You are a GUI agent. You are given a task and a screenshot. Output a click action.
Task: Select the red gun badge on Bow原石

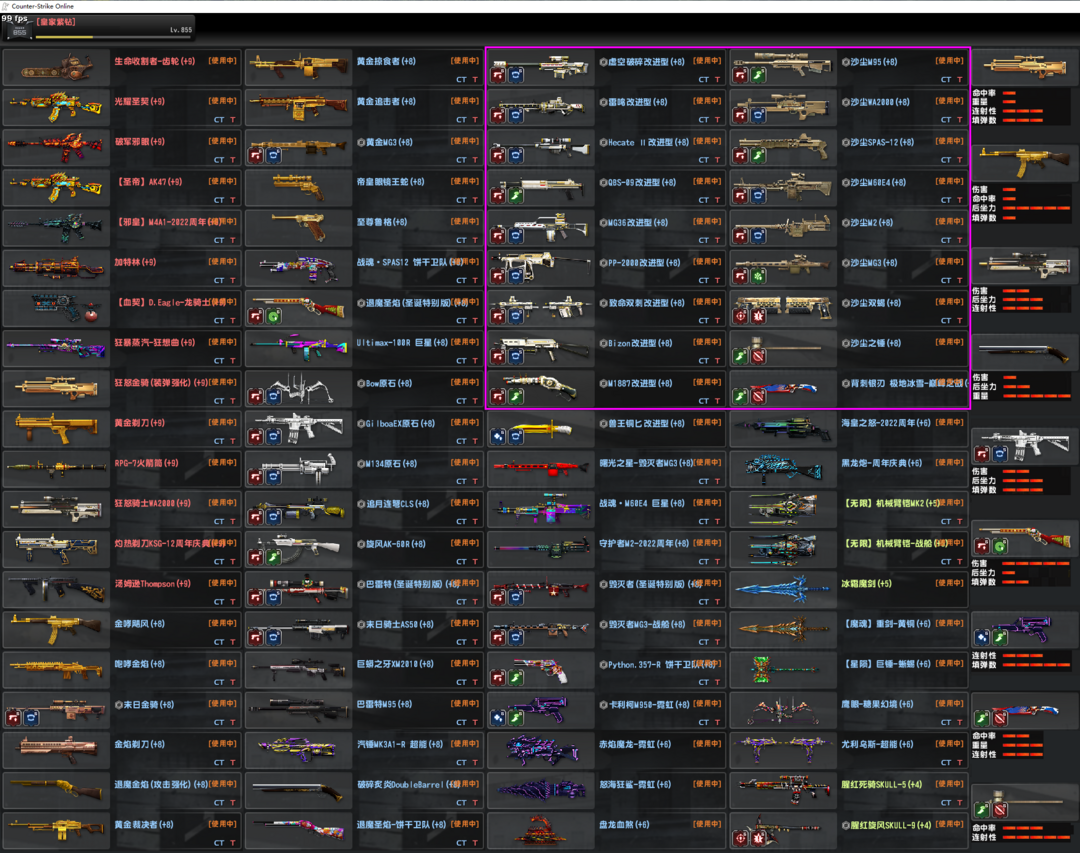pos(256,397)
